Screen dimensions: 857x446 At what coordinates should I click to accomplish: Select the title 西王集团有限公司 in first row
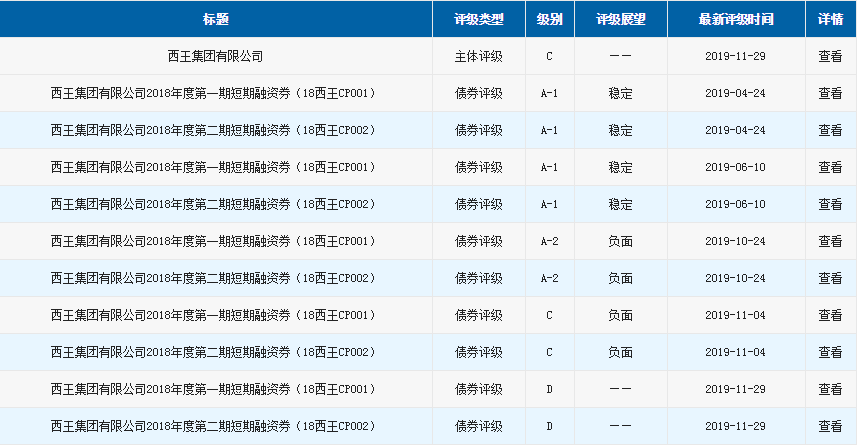215,56
